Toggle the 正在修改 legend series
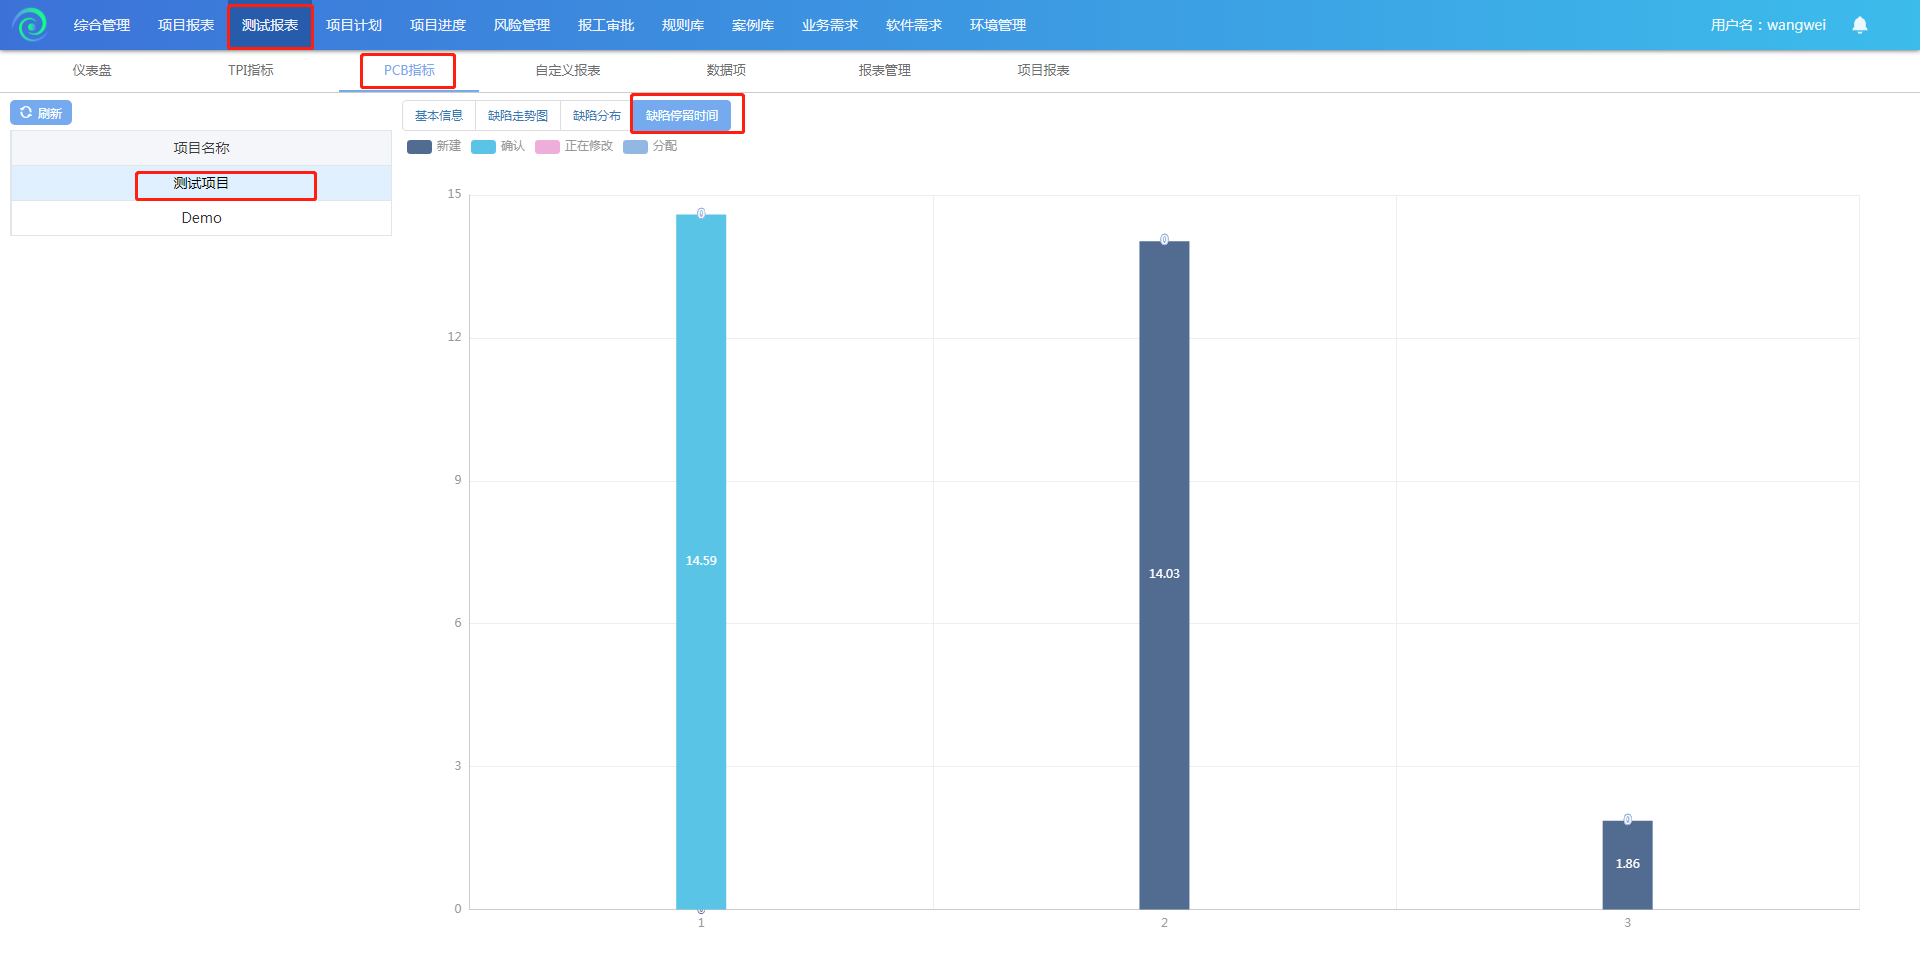 (573, 146)
